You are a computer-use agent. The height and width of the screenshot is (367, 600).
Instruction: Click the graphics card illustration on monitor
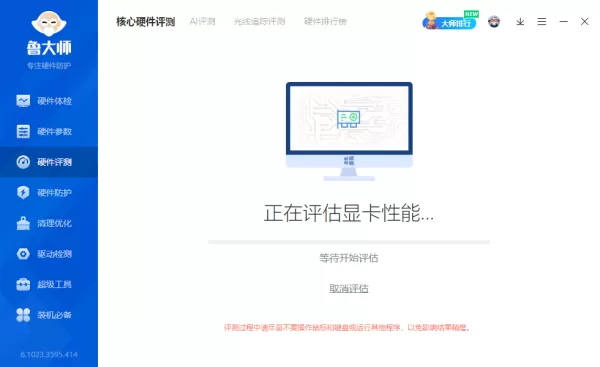coord(348,119)
